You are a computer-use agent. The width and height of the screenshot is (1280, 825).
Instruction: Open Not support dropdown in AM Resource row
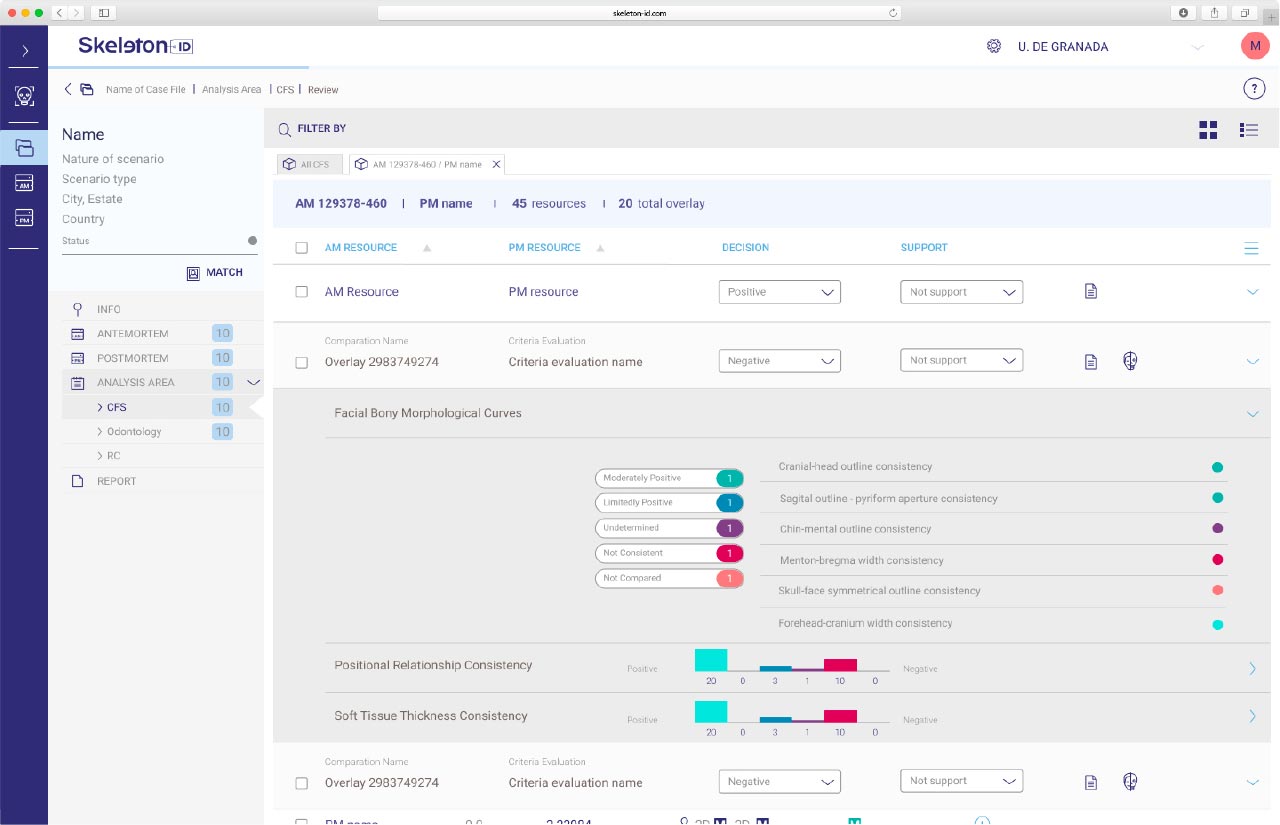[961, 292]
